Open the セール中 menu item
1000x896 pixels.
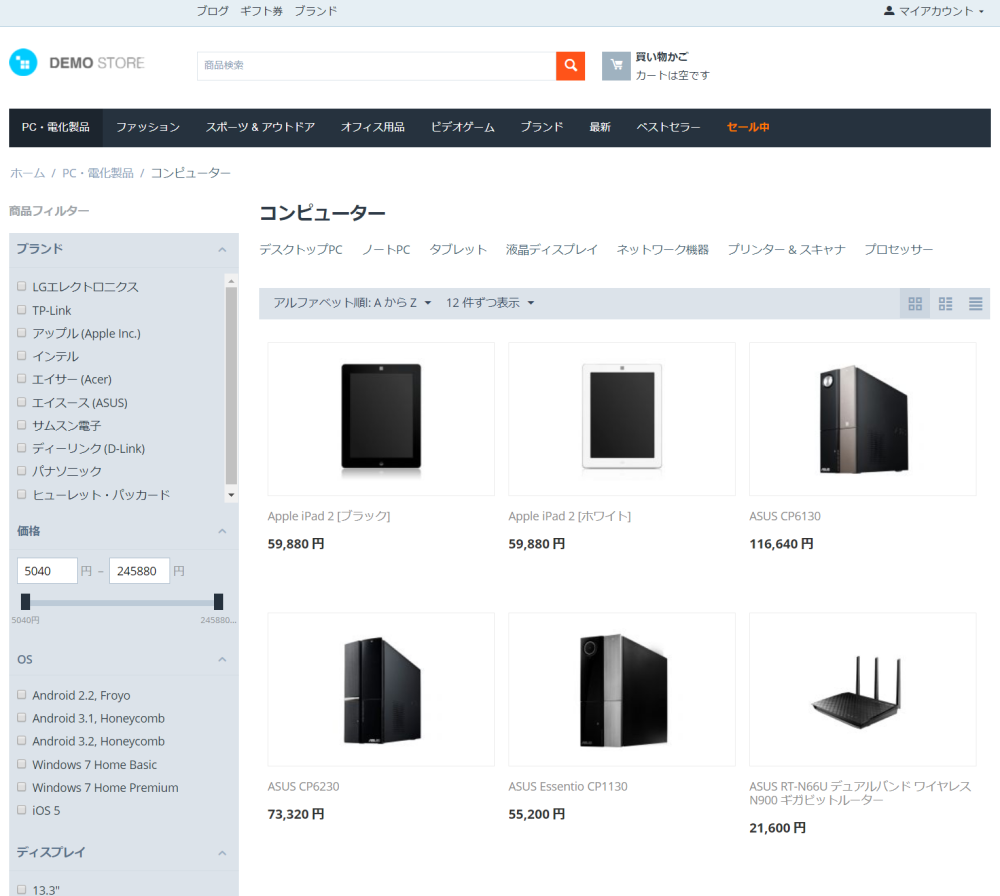pyautogui.click(x=747, y=127)
